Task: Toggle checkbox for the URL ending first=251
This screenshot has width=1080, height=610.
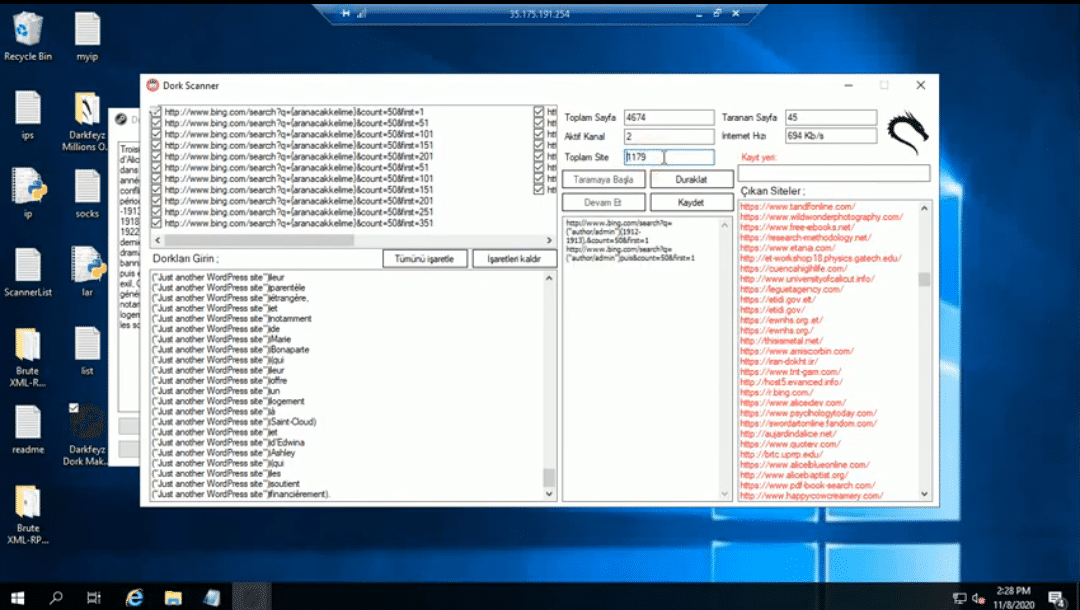Action: [155, 212]
